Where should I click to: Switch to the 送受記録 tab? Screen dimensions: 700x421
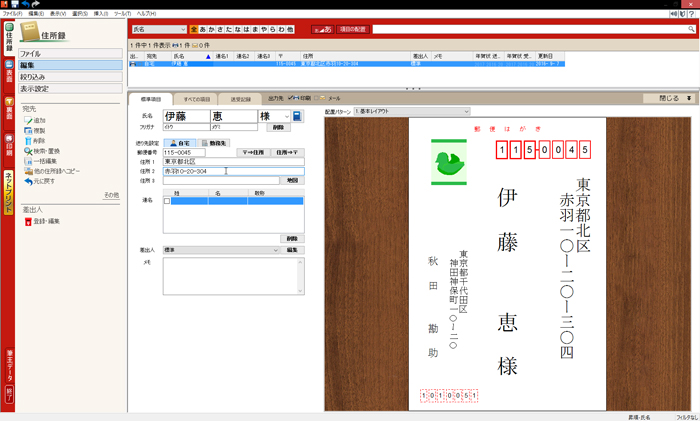click(x=242, y=99)
